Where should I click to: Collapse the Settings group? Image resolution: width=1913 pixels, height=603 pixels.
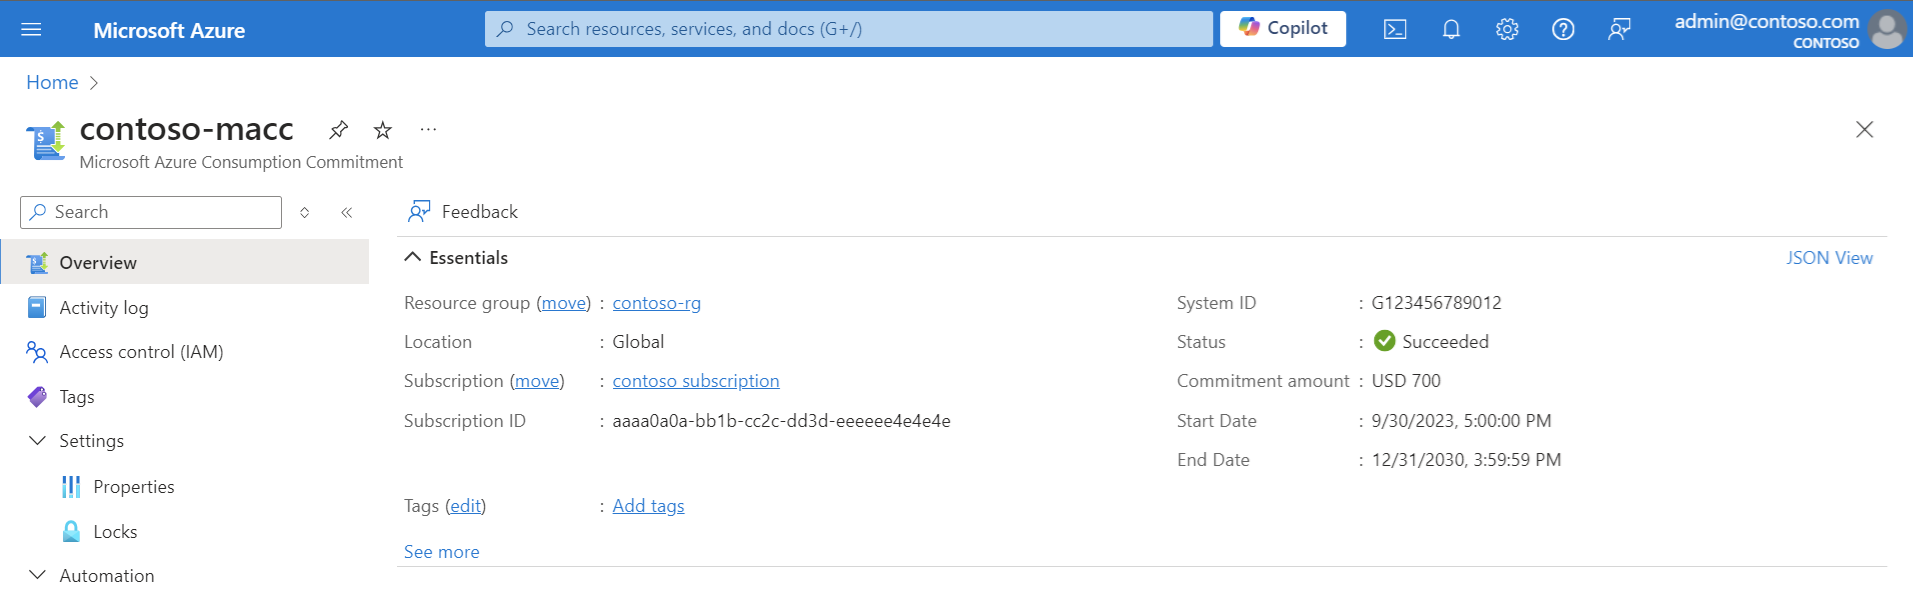coord(37,440)
